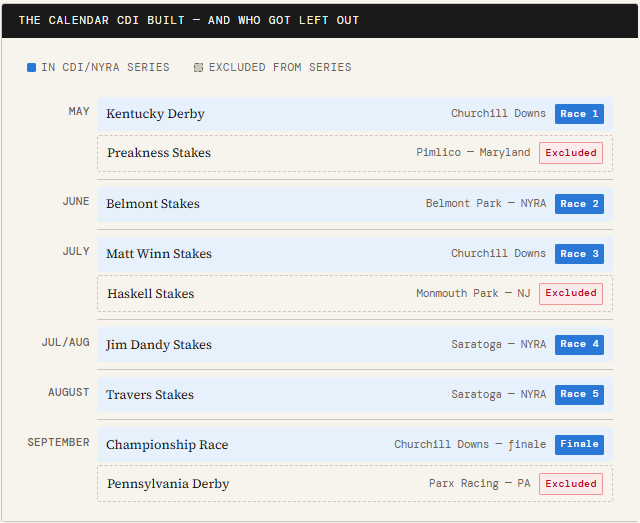The width and height of the screenshot is (640, 523).
Task: Select the Pennsylvania Derby race name
Action: point(168,484)
